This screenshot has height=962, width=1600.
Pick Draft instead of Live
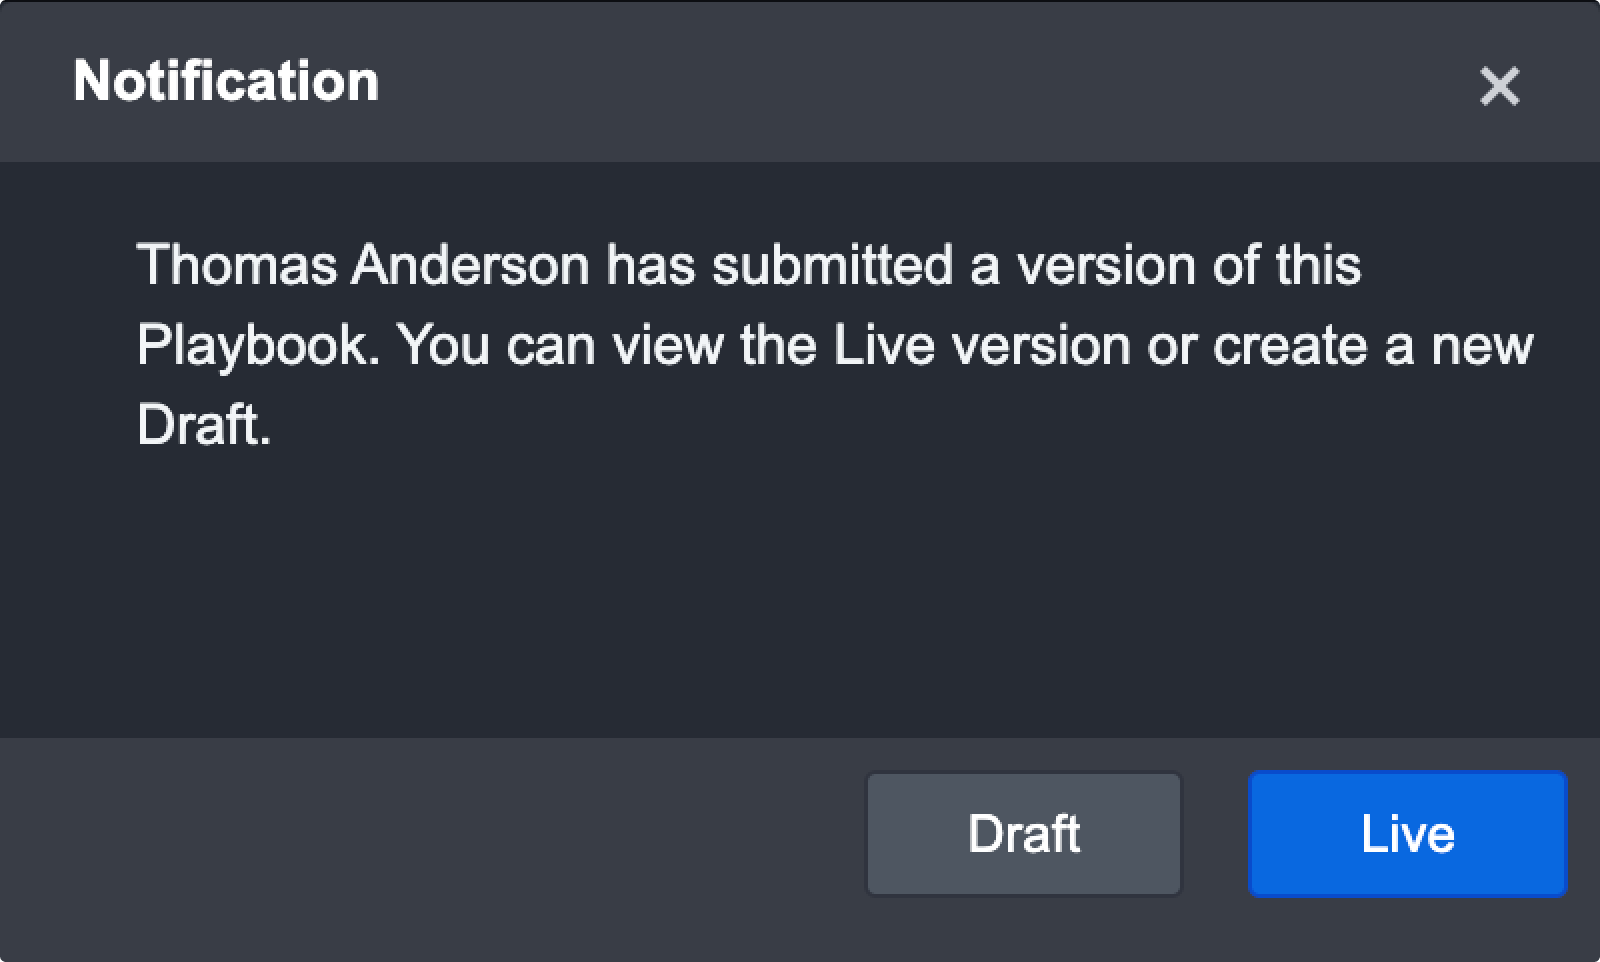[x=1023, y=834]
